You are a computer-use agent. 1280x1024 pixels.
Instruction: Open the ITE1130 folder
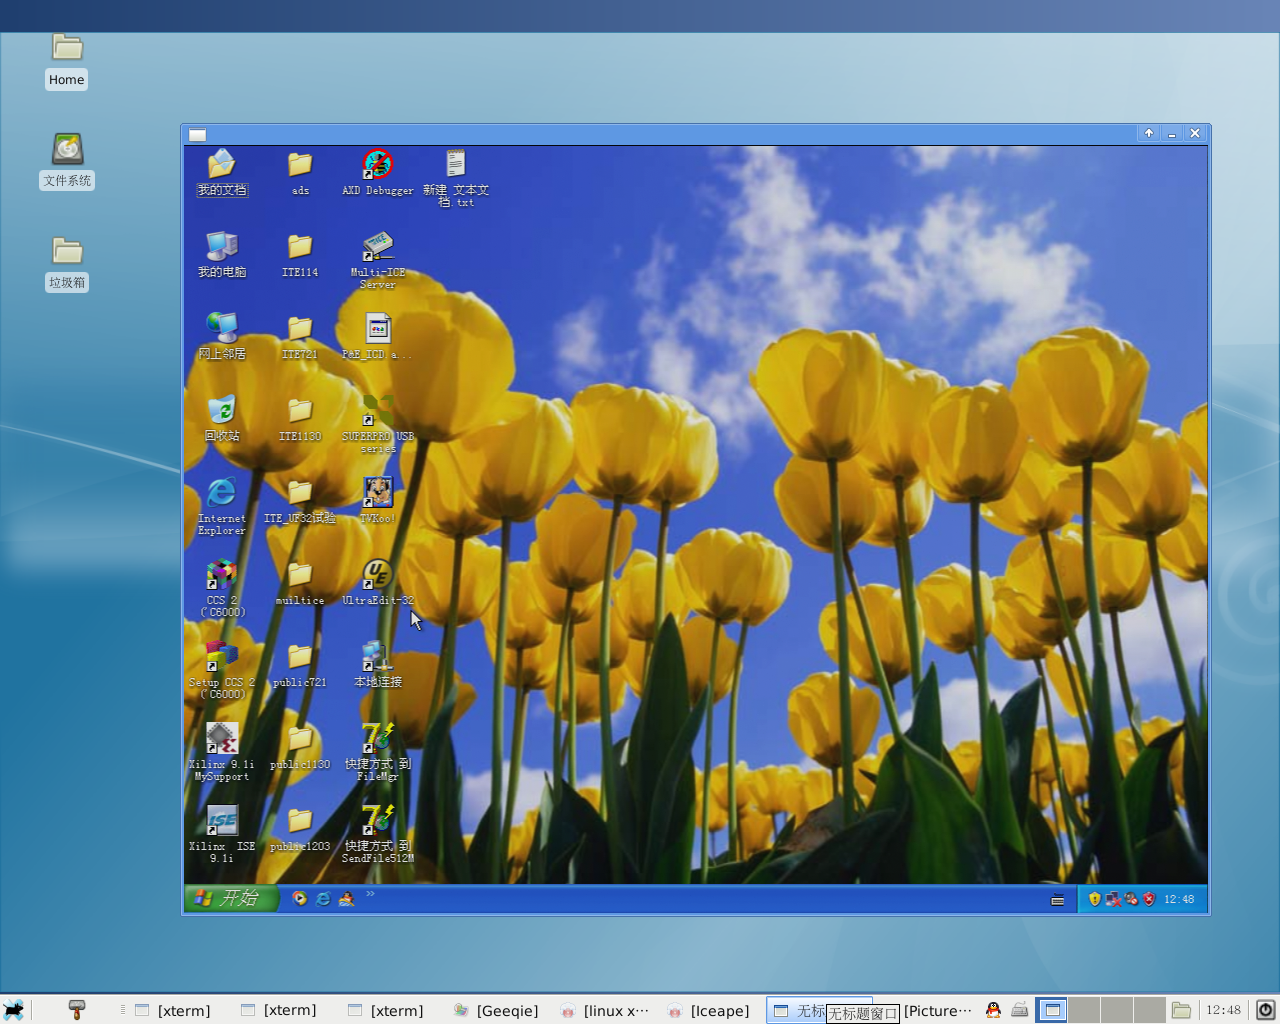[300, 418]
